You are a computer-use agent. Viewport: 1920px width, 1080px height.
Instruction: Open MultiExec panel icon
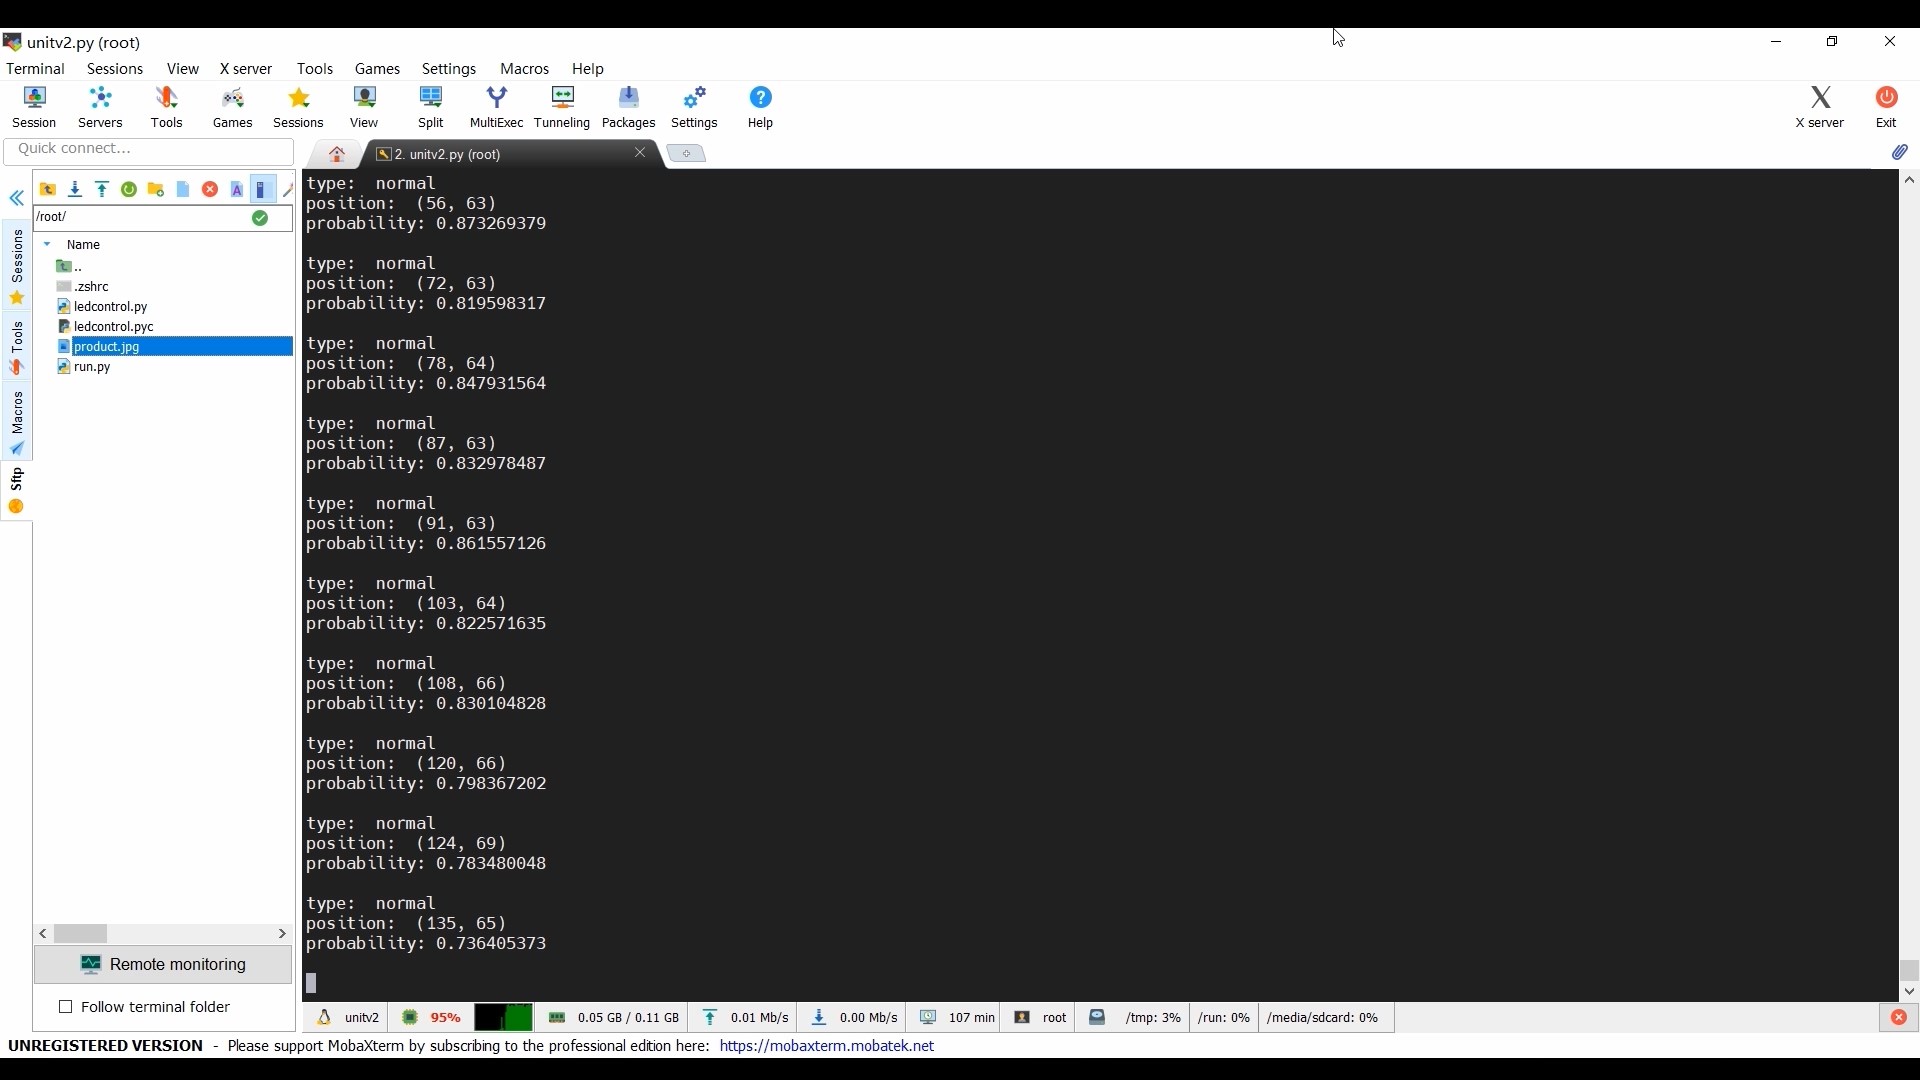496,105
